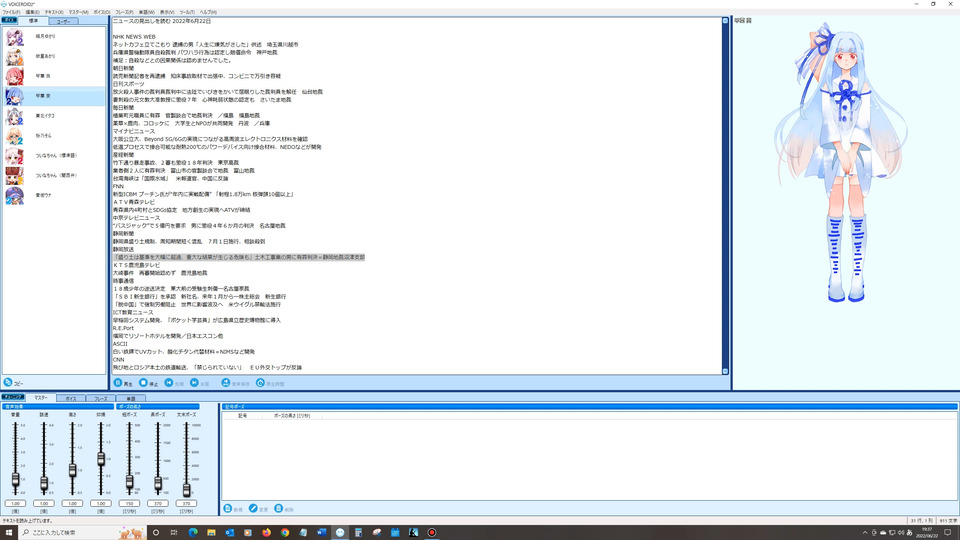This screenshot has width=960, height=540.
Task: Select the 琴葉 茜 voice avatar
Action: coord(15,76)
